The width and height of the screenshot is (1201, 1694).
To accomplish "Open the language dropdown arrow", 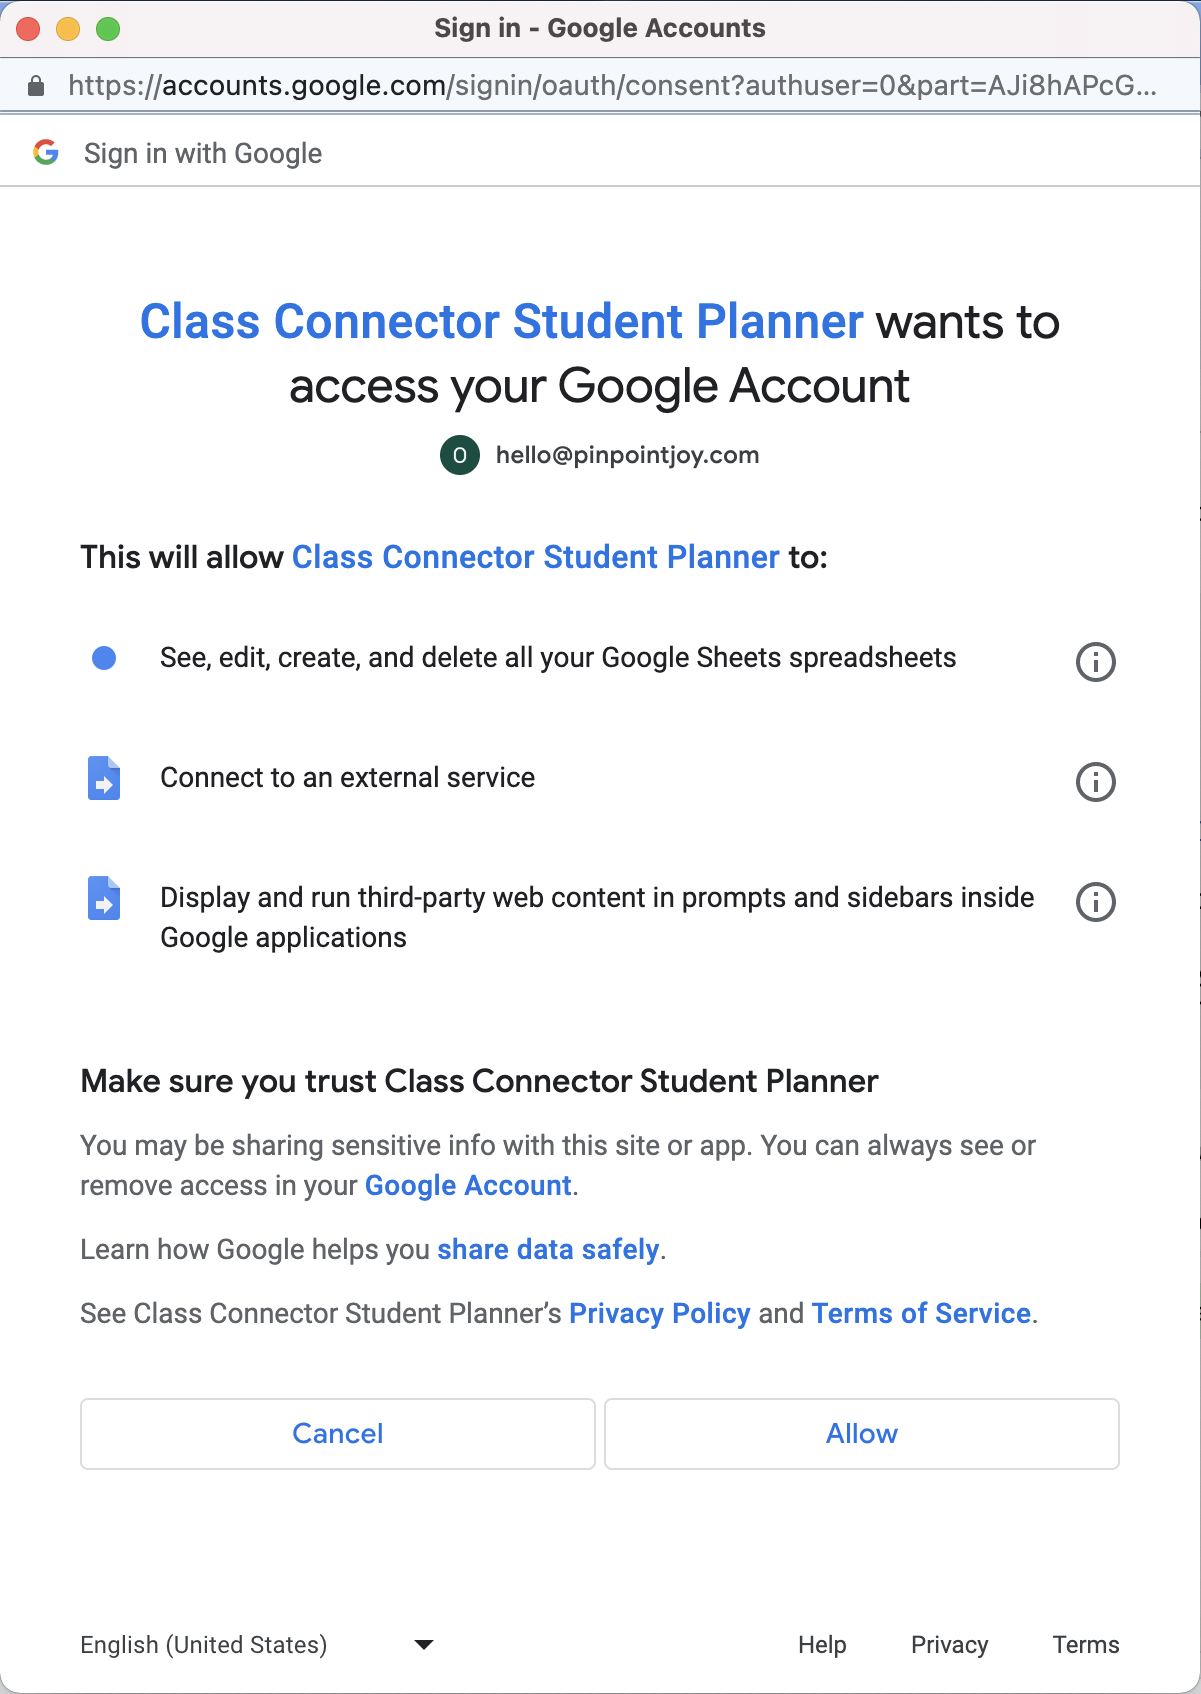I will (424, 1644).
